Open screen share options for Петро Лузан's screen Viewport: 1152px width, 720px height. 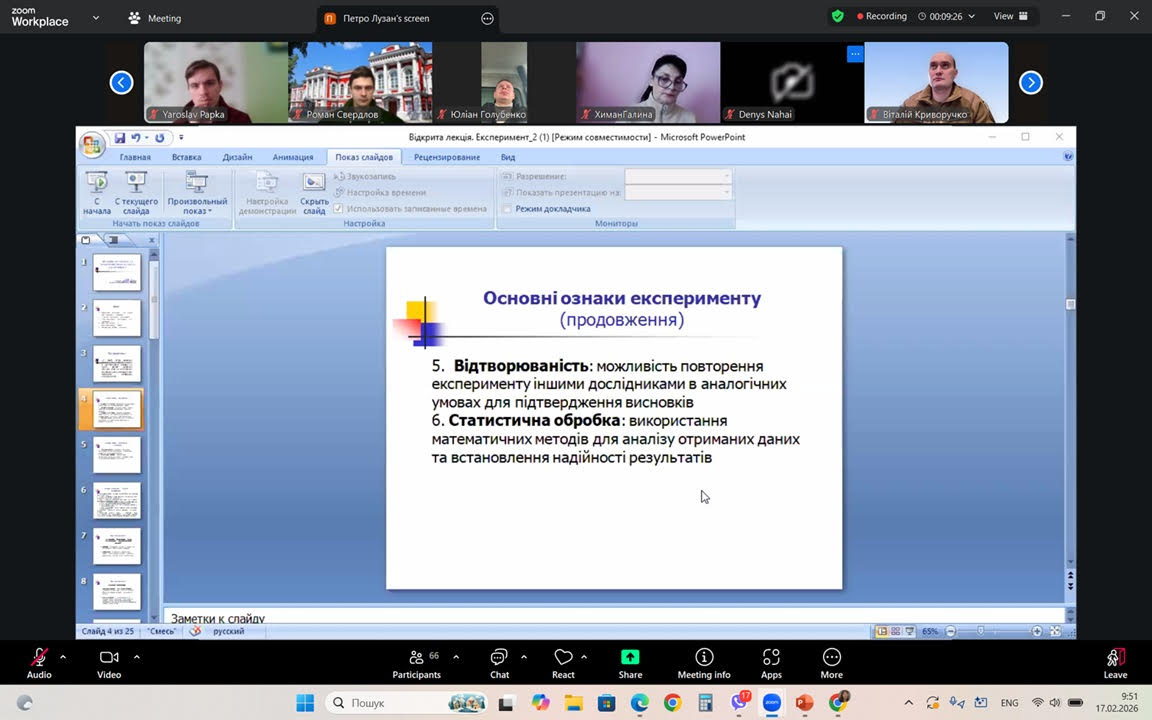coord(487,18)
